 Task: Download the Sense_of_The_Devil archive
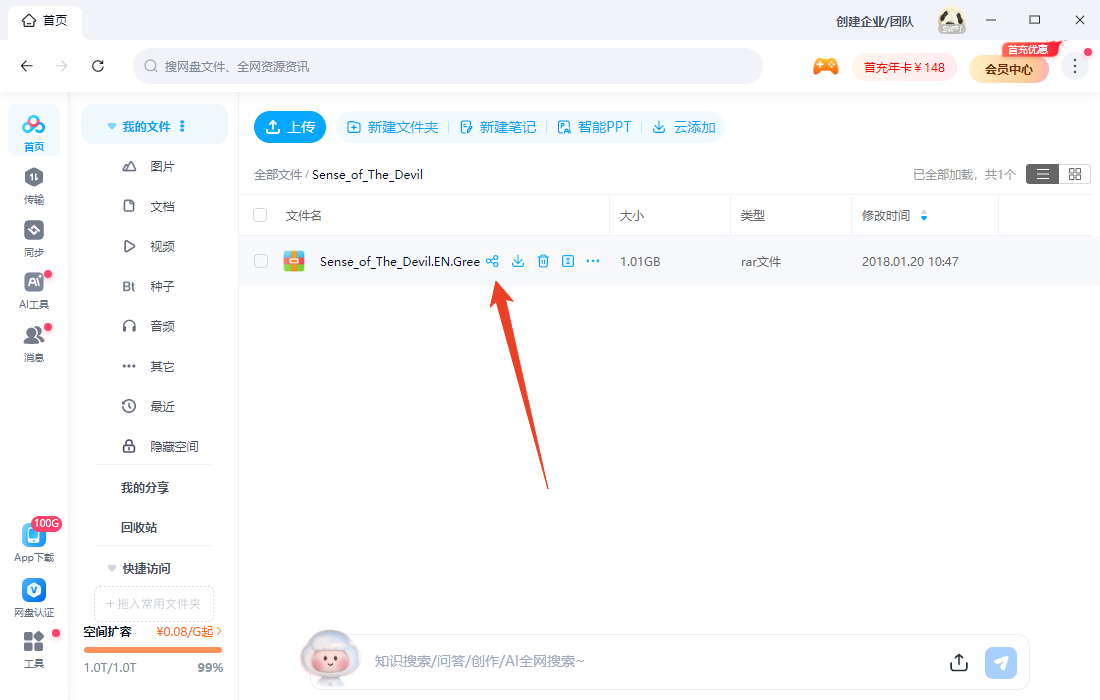click(x=517, y=261)
